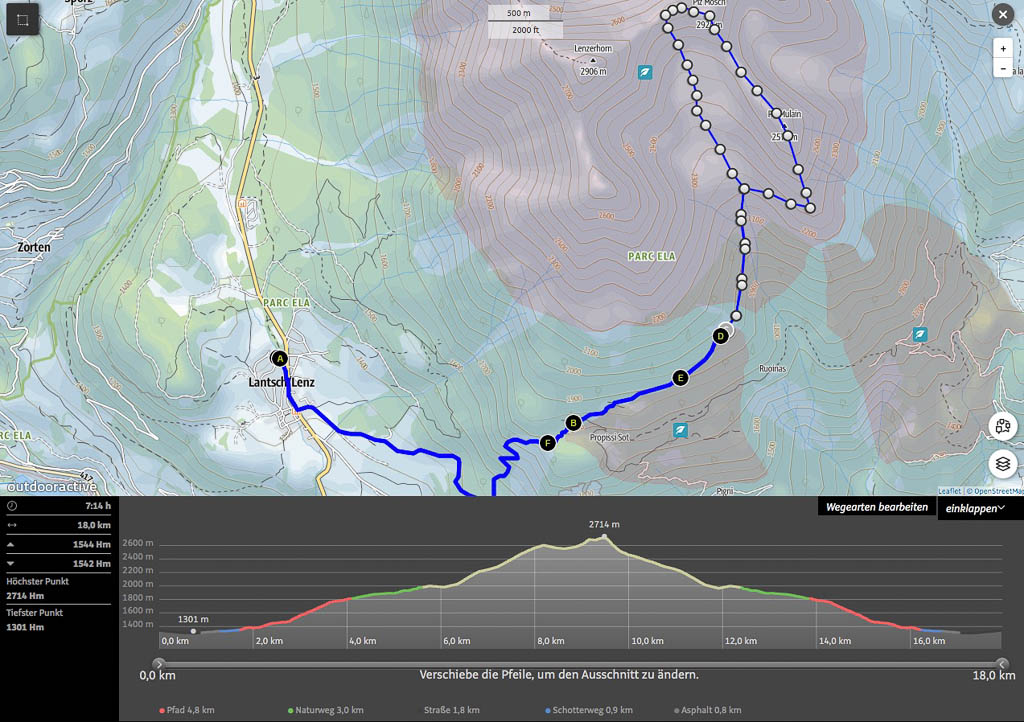1024x722 pixels.
Task: Close the map view
Action: 1002,14
